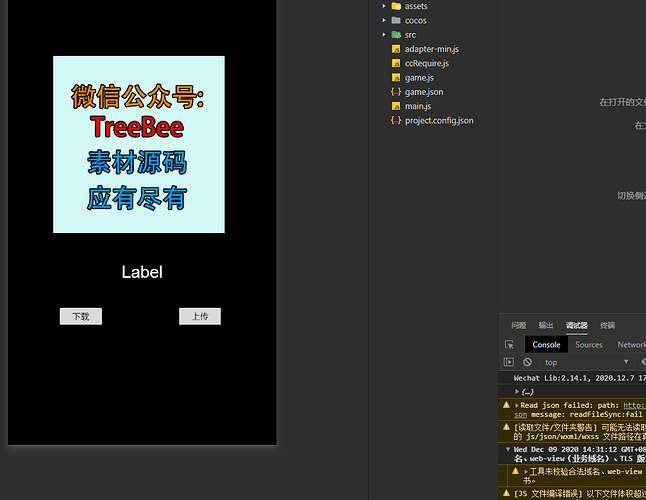Select the src folder icon
646x500 pixels.
396,35
